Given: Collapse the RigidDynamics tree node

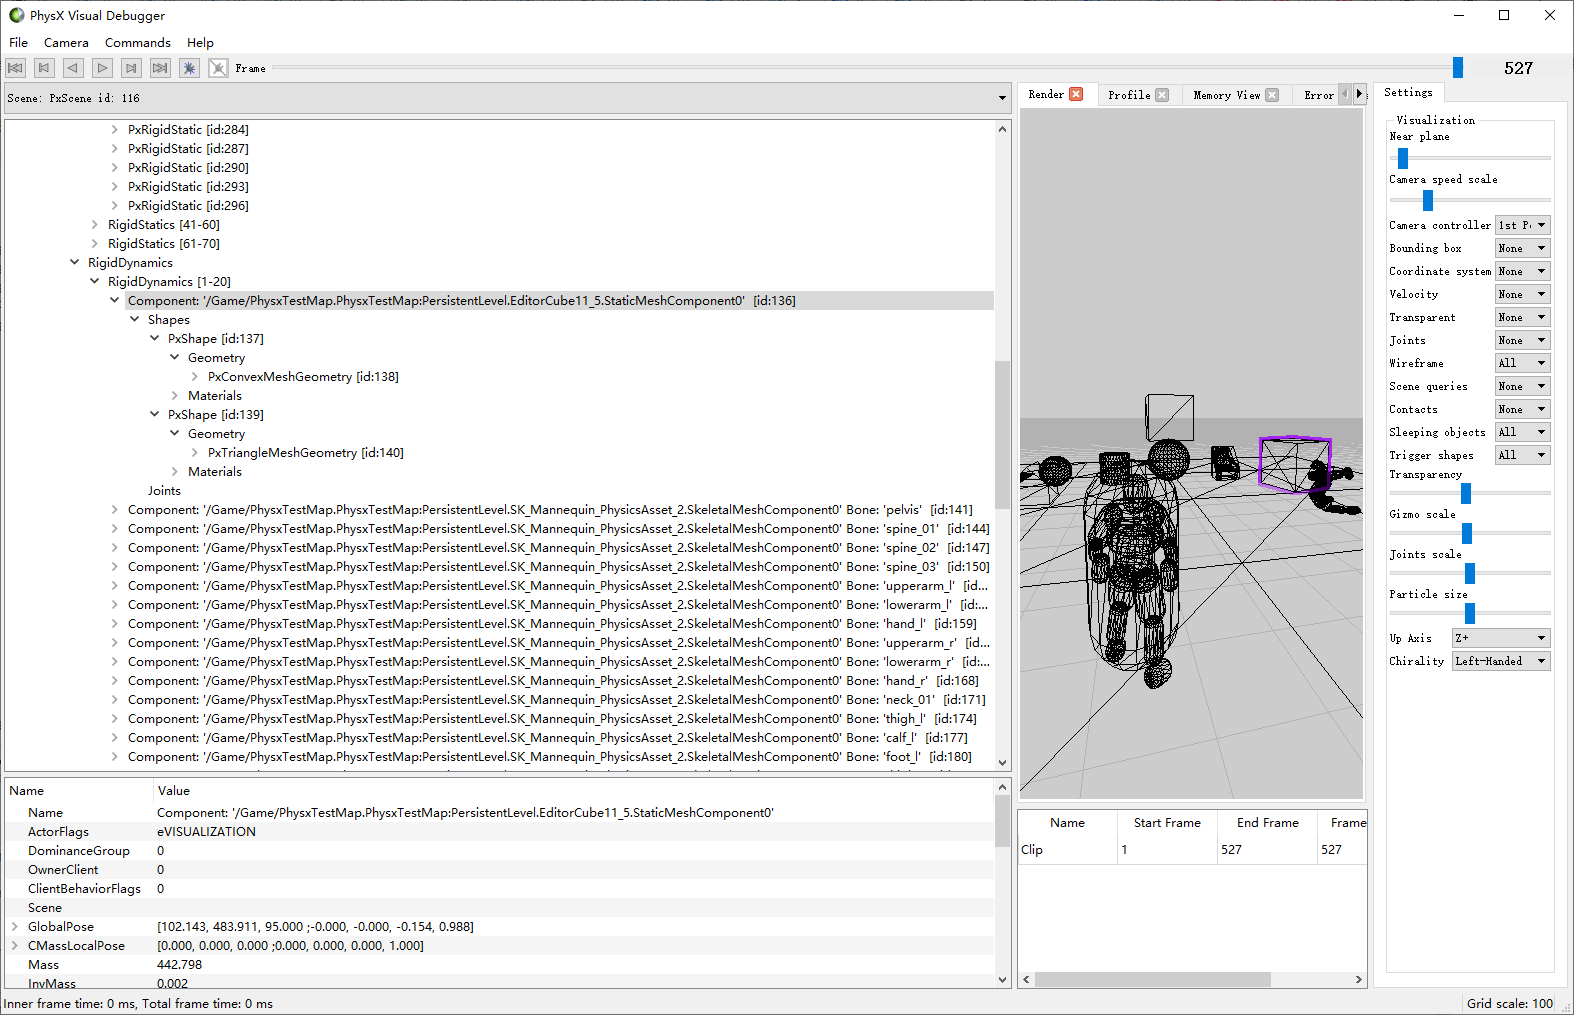Looking at the screenshot, I should [75, 263].
